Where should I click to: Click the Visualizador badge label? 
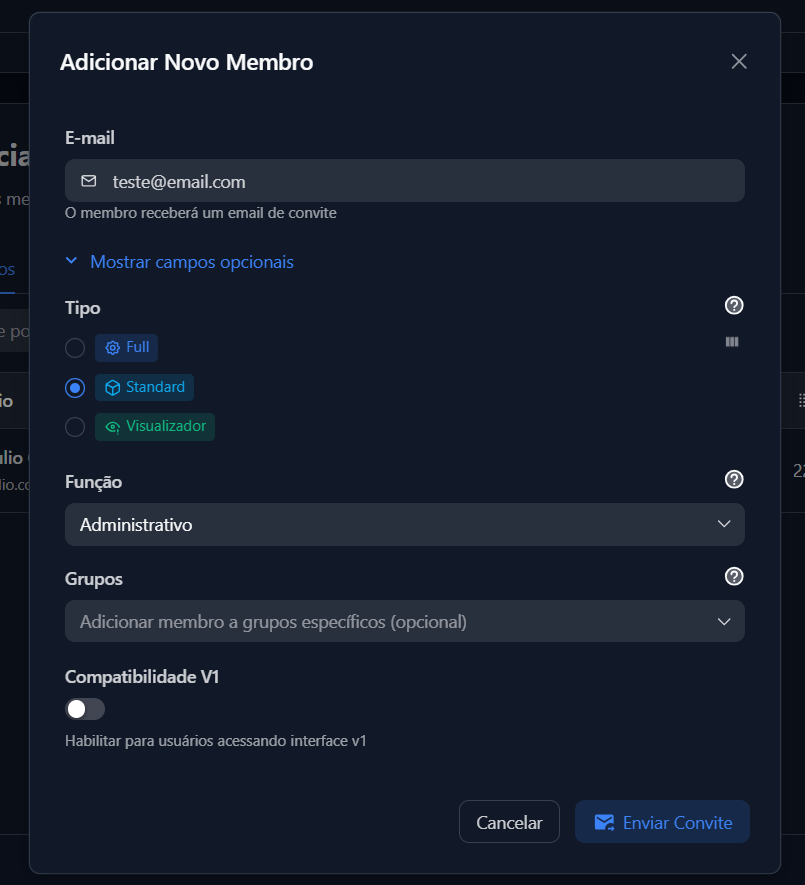165,427
